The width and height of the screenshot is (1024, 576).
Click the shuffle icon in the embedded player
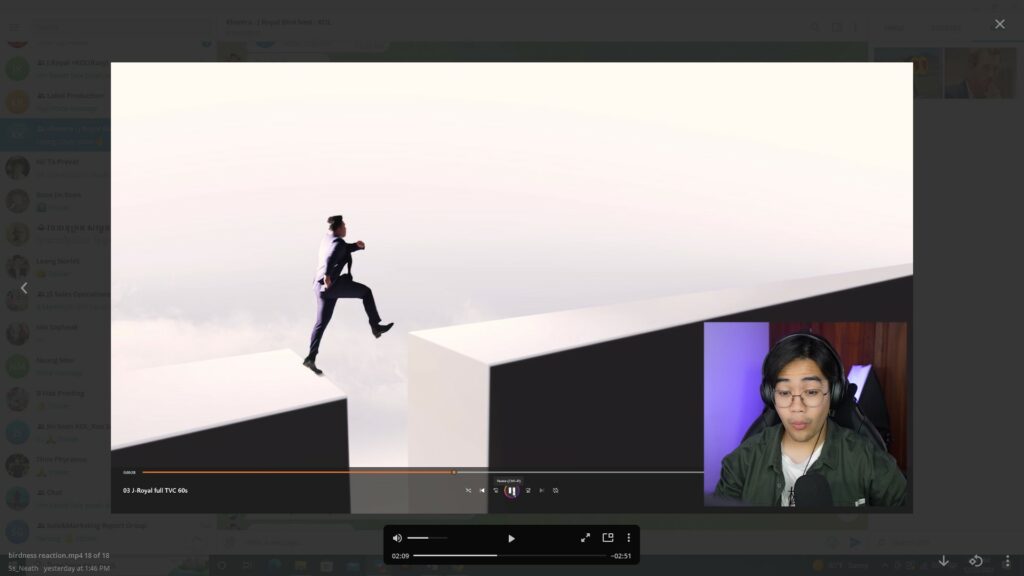pos(468,491)
